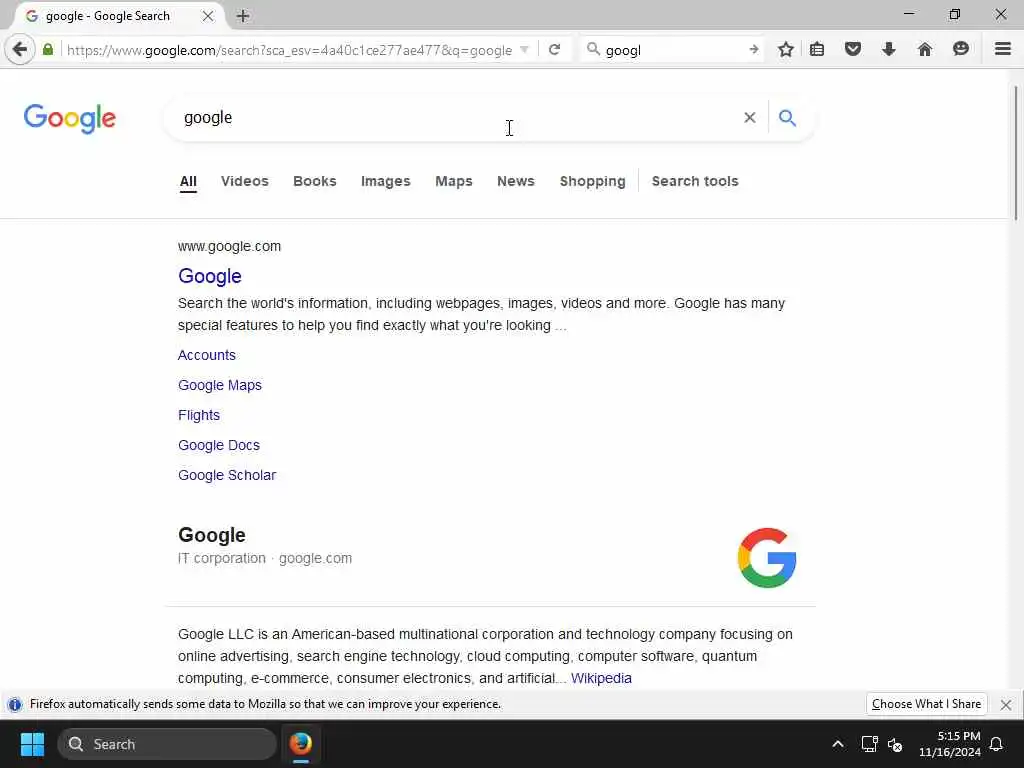Reload the page with the refresh icon

tap(554, 50)
